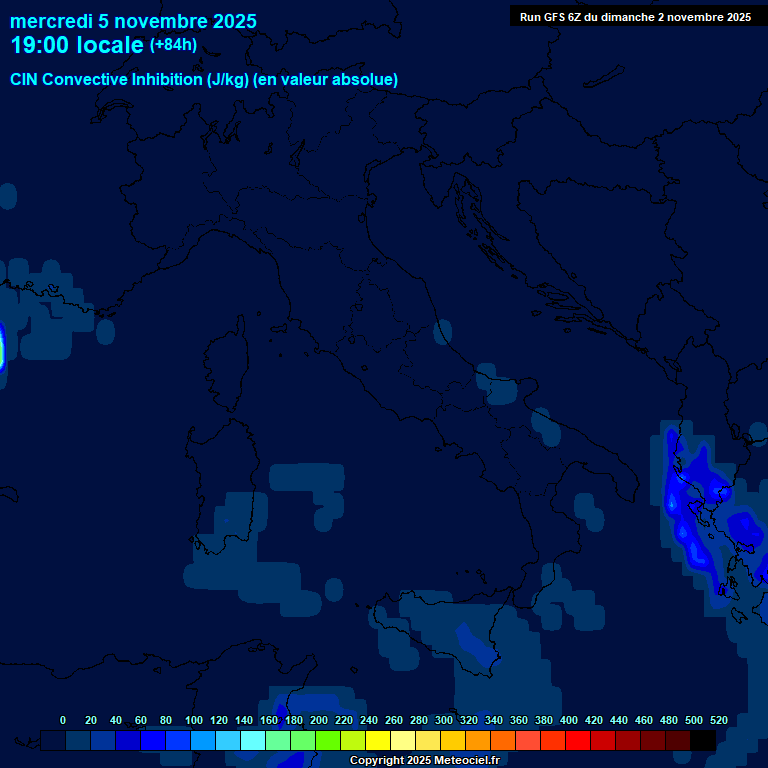Select the legend value label 520
This screenshot has height=768, width=768.
[x=718, y=720]
